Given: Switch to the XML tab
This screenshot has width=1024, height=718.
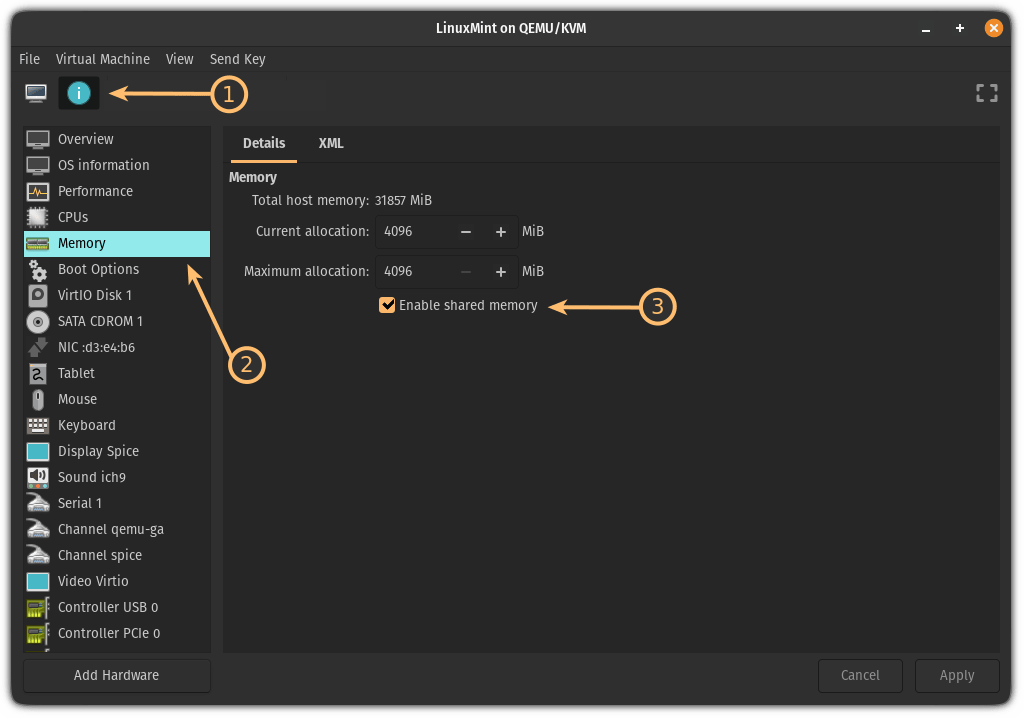Looking at the screenshot, I should click(331, 143).
